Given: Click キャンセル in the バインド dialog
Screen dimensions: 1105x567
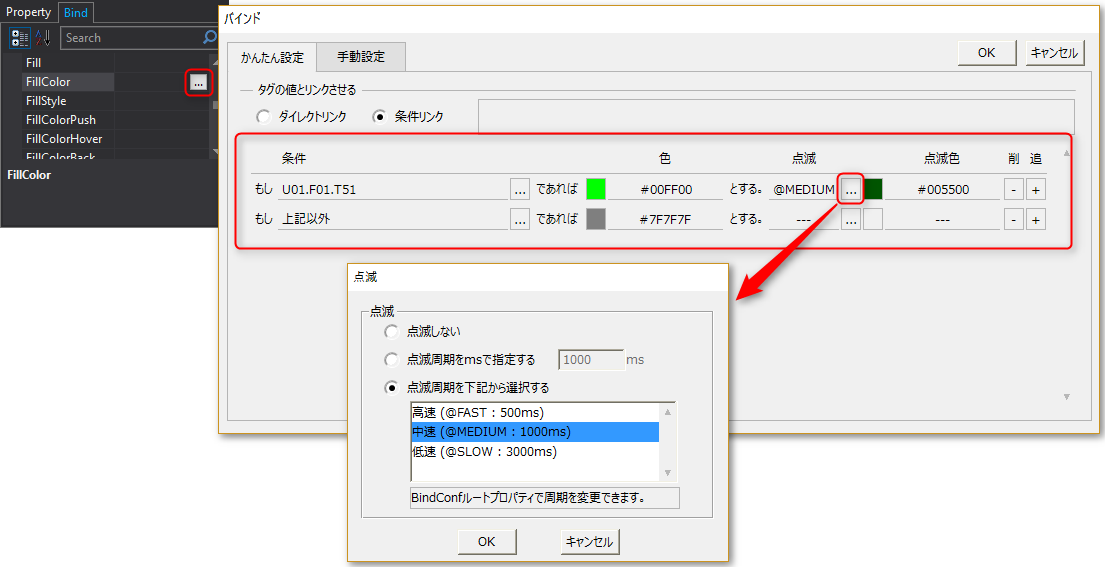Looking at the screenshot, I should [1054, 53].
